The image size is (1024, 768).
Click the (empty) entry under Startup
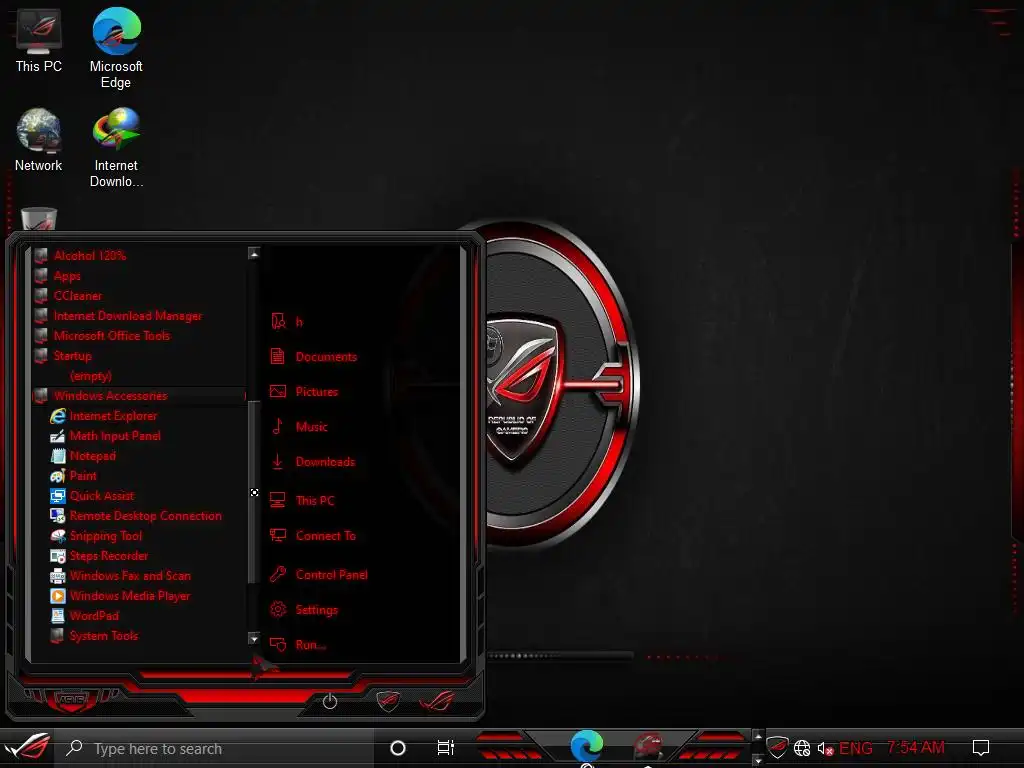coord(91,376)
